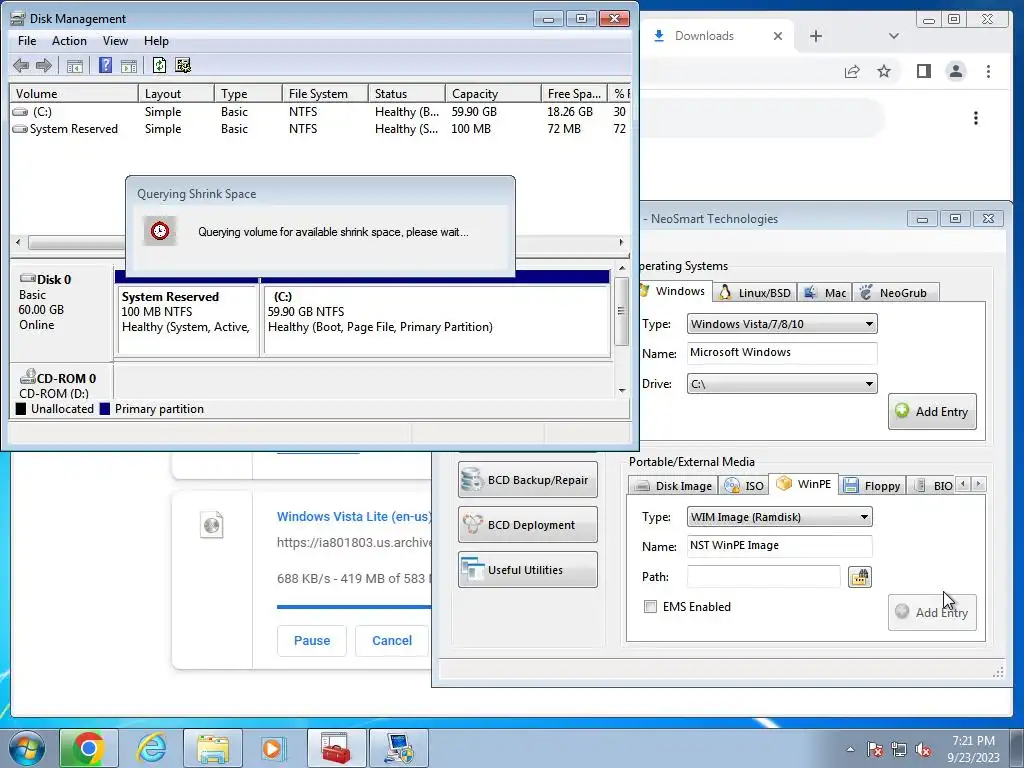
Task: Open the Help menu
Action: 156,40
